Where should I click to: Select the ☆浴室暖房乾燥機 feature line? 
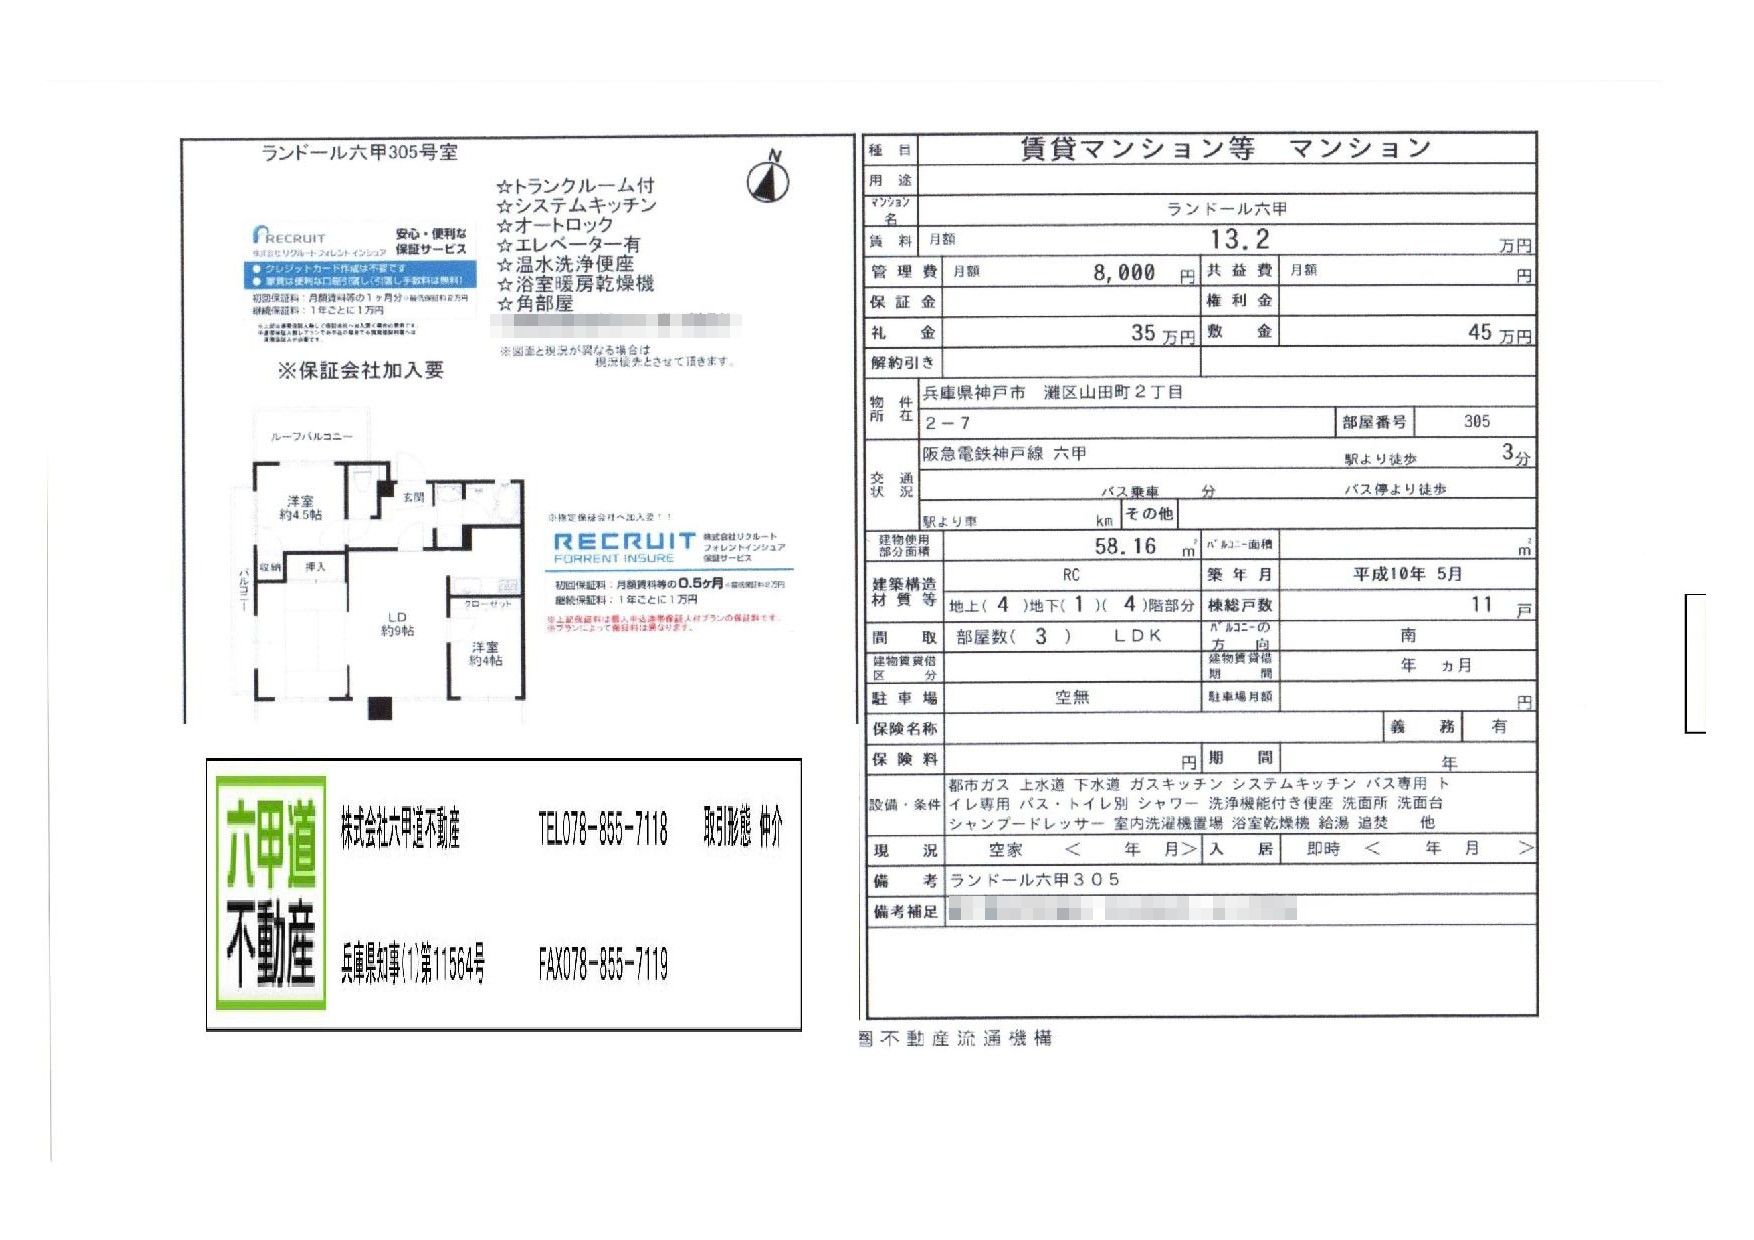point(575,284)
